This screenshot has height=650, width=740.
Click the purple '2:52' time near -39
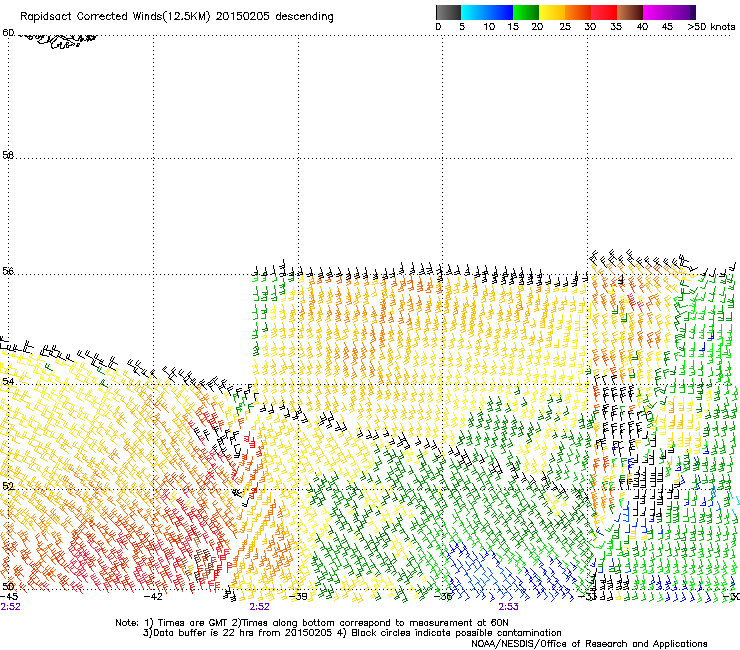260,607
